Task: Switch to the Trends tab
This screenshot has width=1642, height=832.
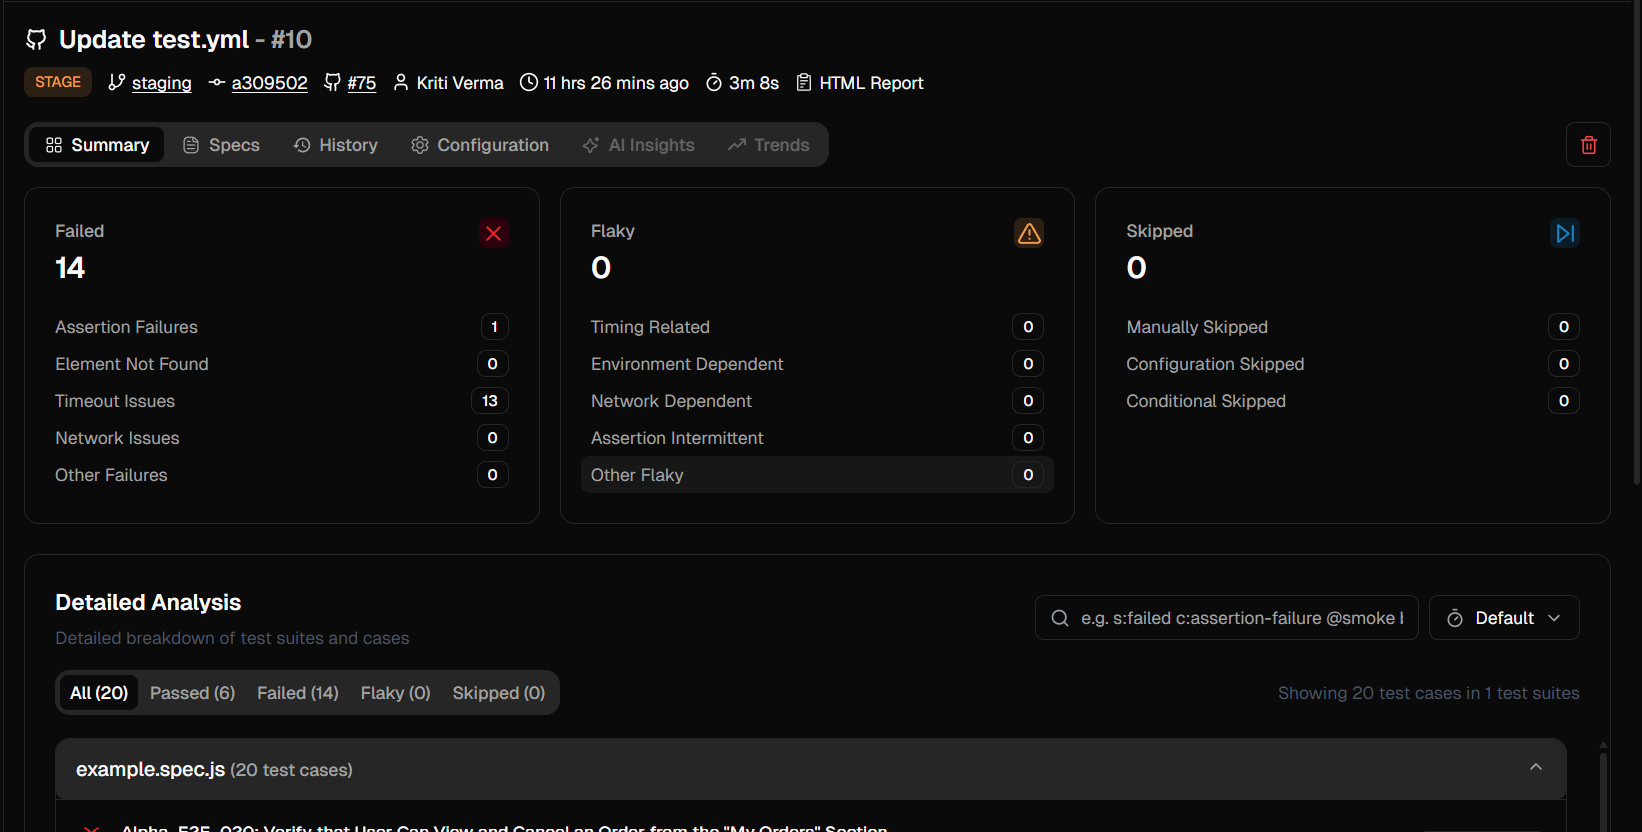Action: pos(768,145)
